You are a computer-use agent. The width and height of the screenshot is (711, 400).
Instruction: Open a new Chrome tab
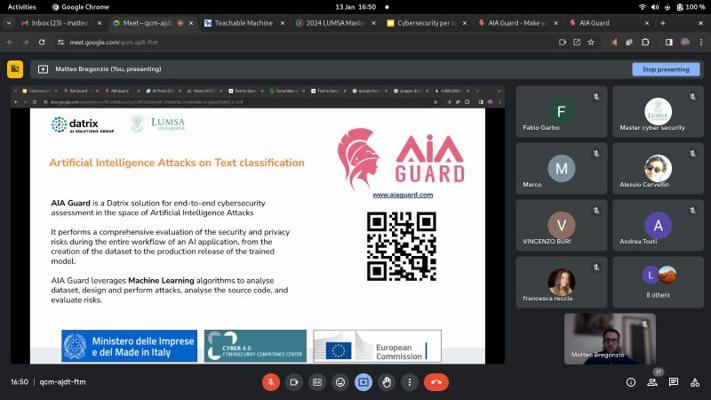tap(663, 23)
